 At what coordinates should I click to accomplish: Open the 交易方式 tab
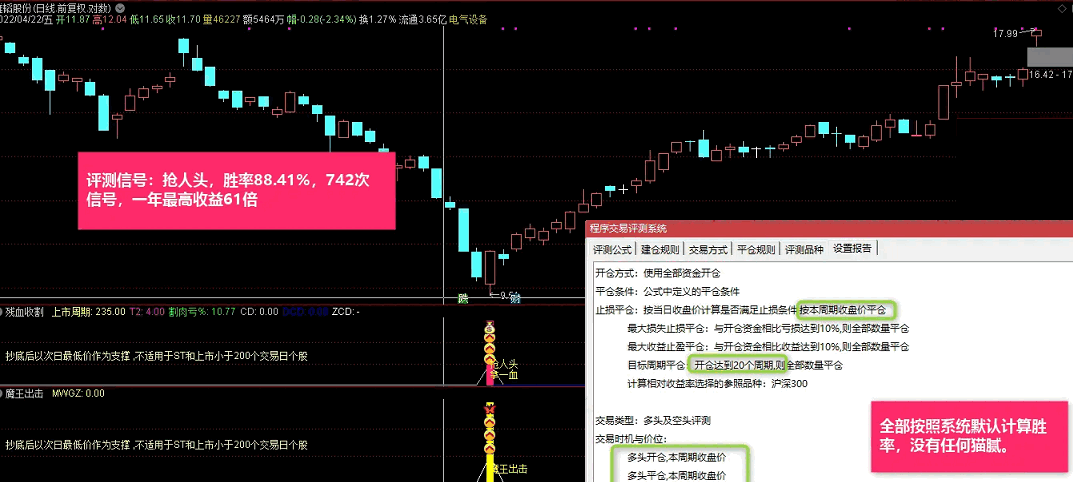[708, 249]
